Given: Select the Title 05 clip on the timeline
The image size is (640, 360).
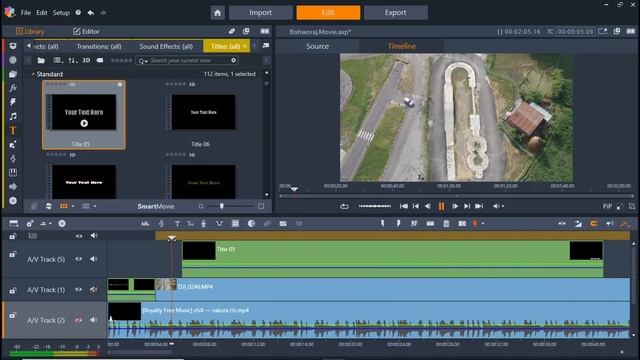Looking at the screenshot, I should [393, 258].
